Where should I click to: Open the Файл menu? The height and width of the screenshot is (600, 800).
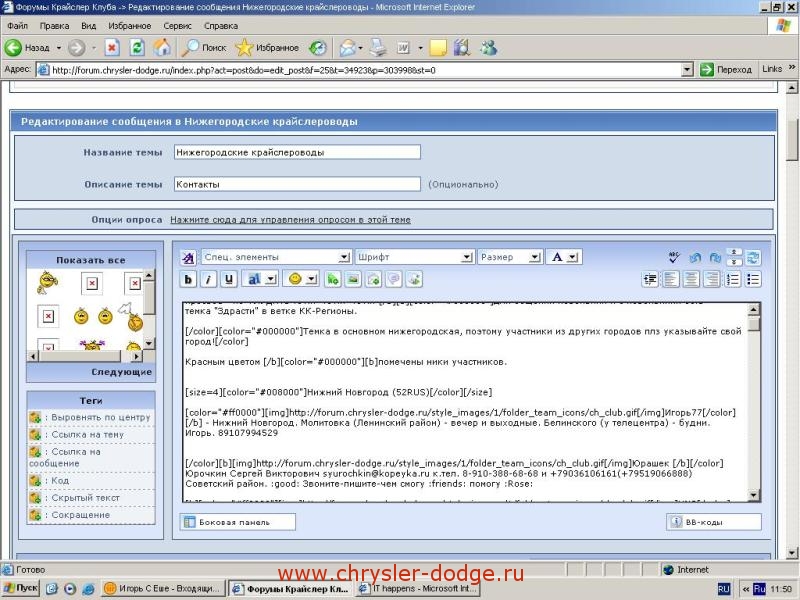pos(17,26)
